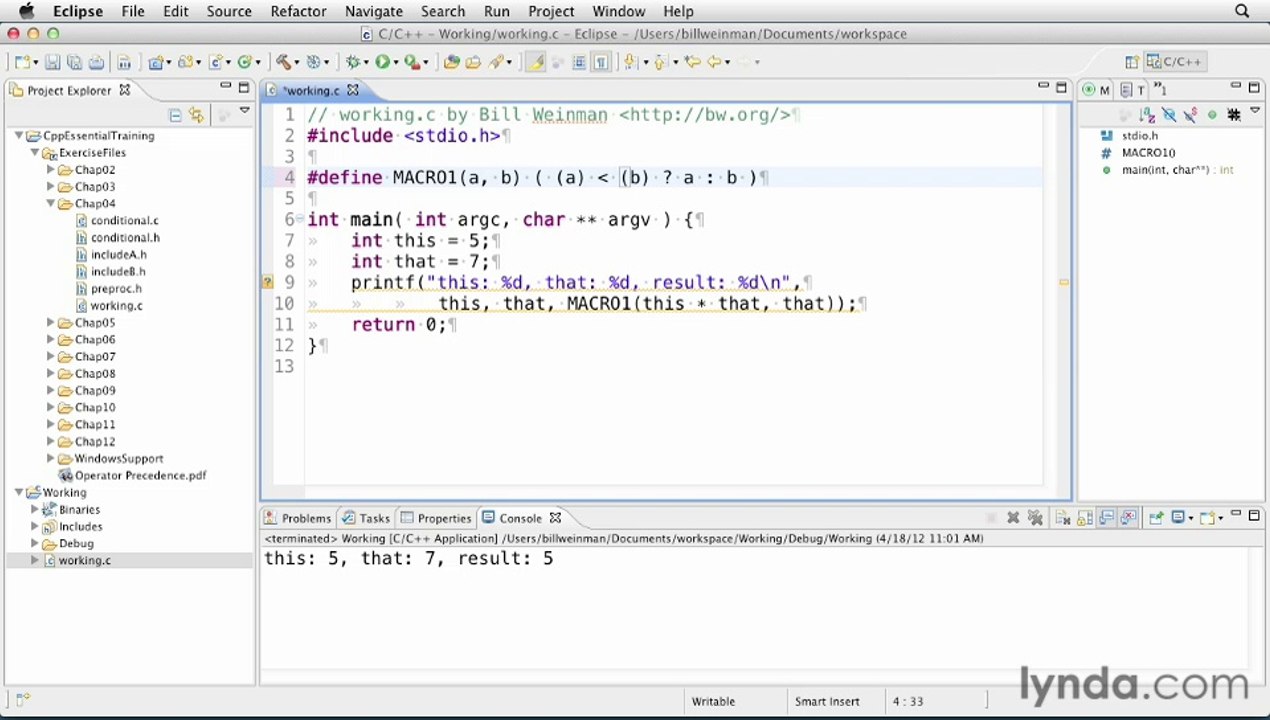
Task: Open the Refactor menu
Action: point(298,11)
